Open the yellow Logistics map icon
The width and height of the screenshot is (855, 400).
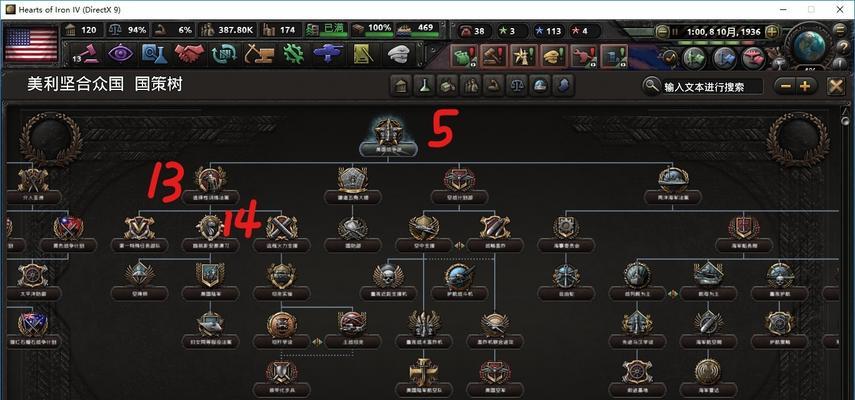(363, 53)
